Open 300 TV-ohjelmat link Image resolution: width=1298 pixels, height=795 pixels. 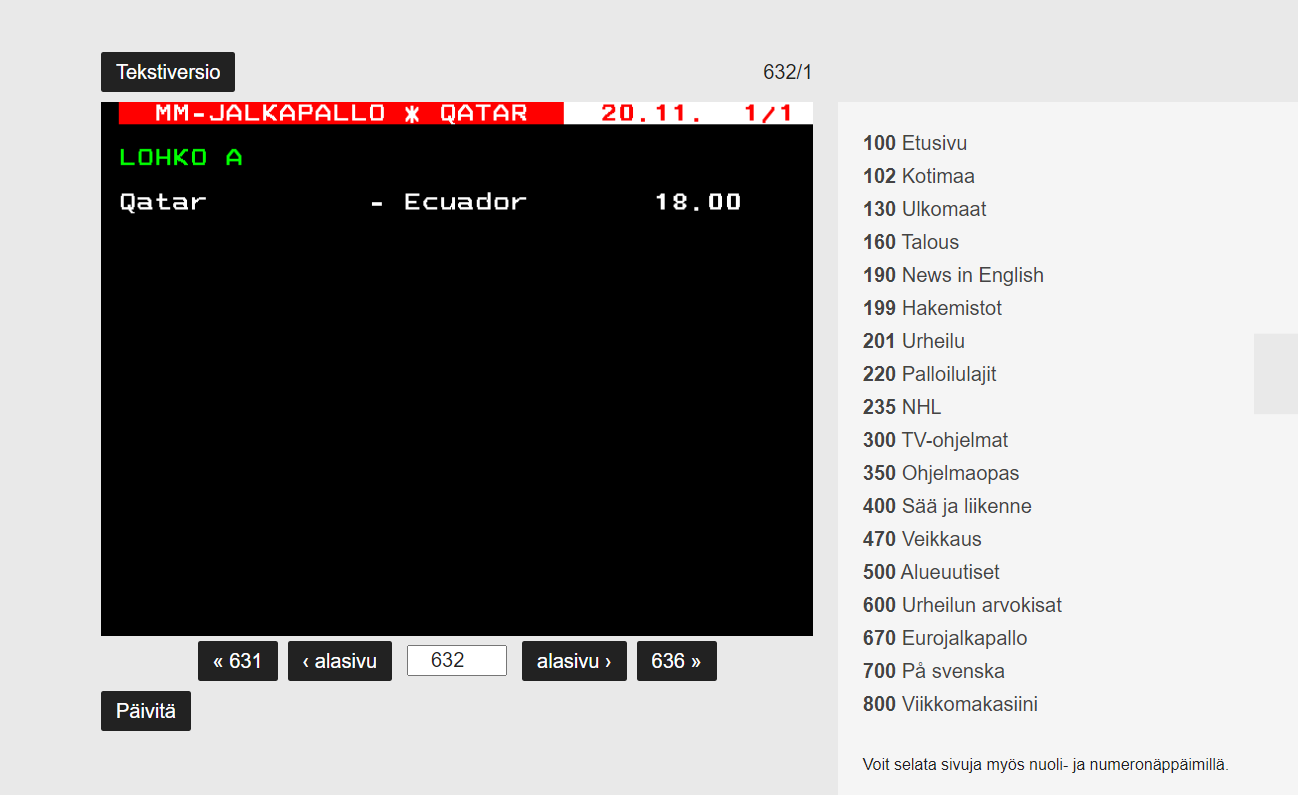(936, 440)
